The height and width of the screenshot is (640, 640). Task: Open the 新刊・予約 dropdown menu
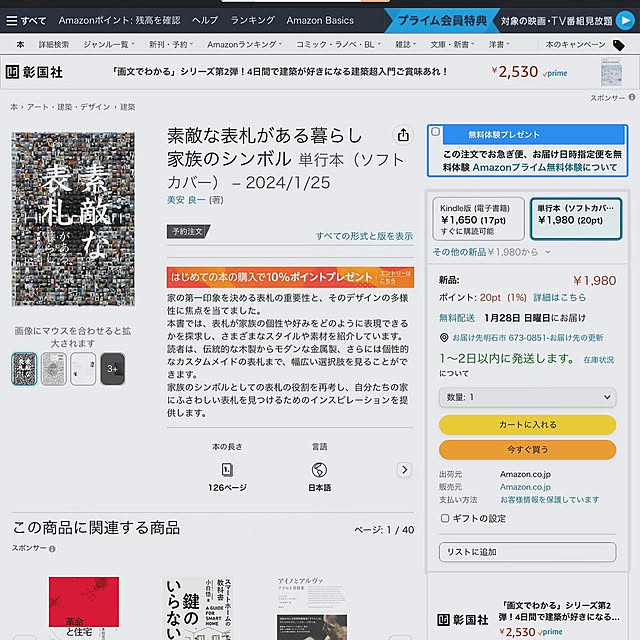(171, 44)
